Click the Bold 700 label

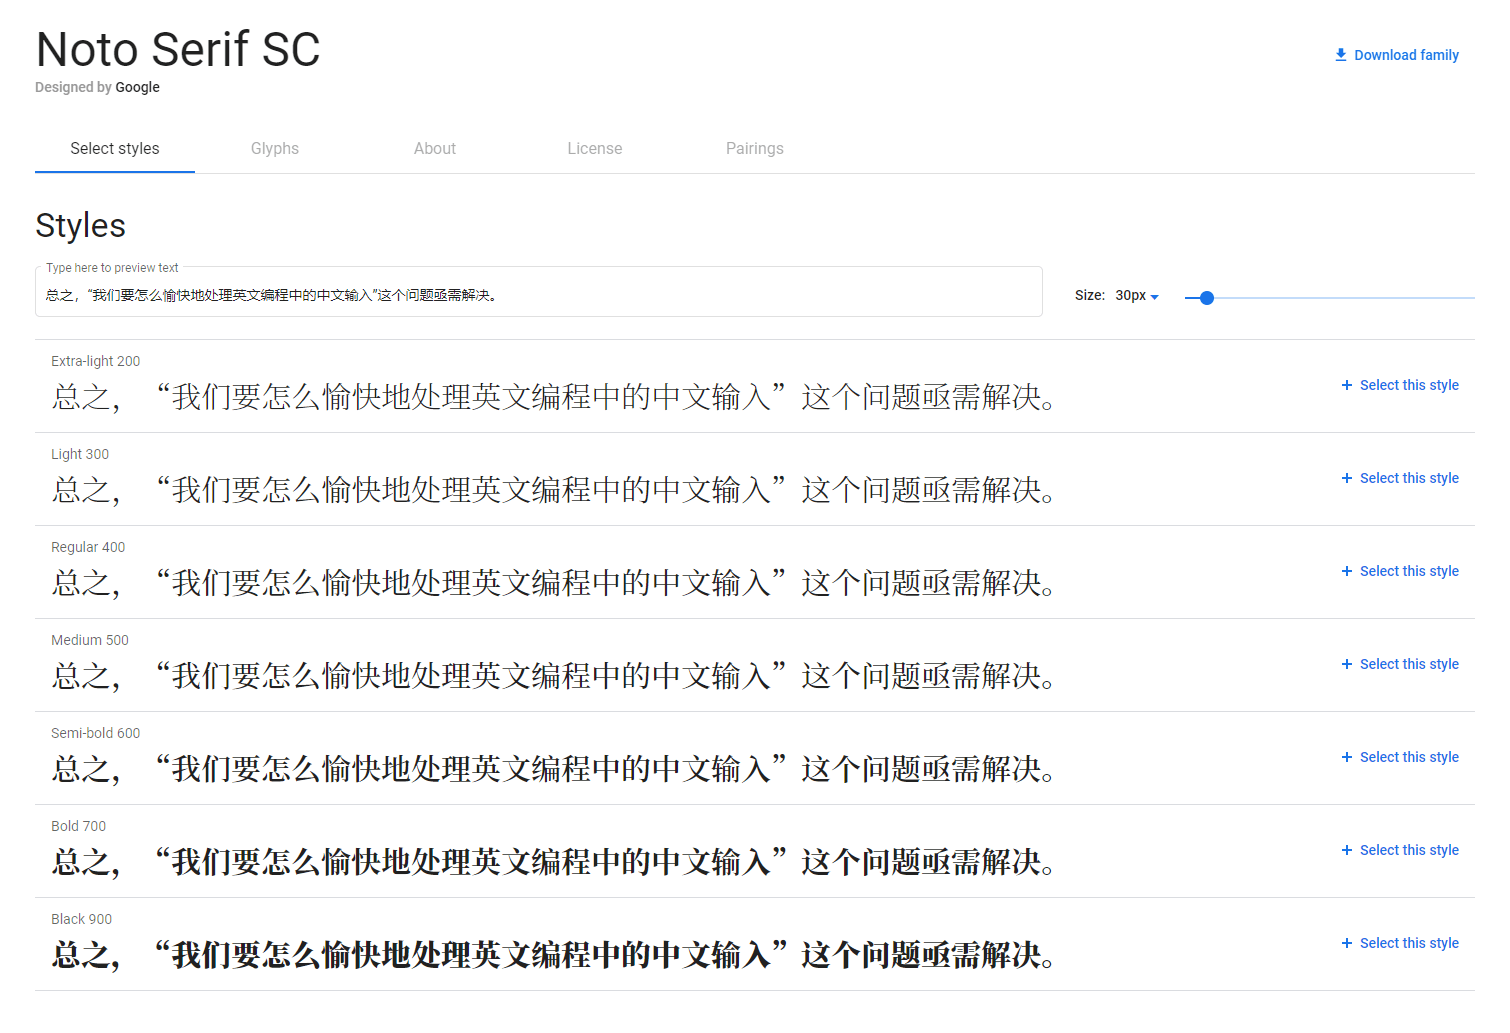click(x=78, y=826)
